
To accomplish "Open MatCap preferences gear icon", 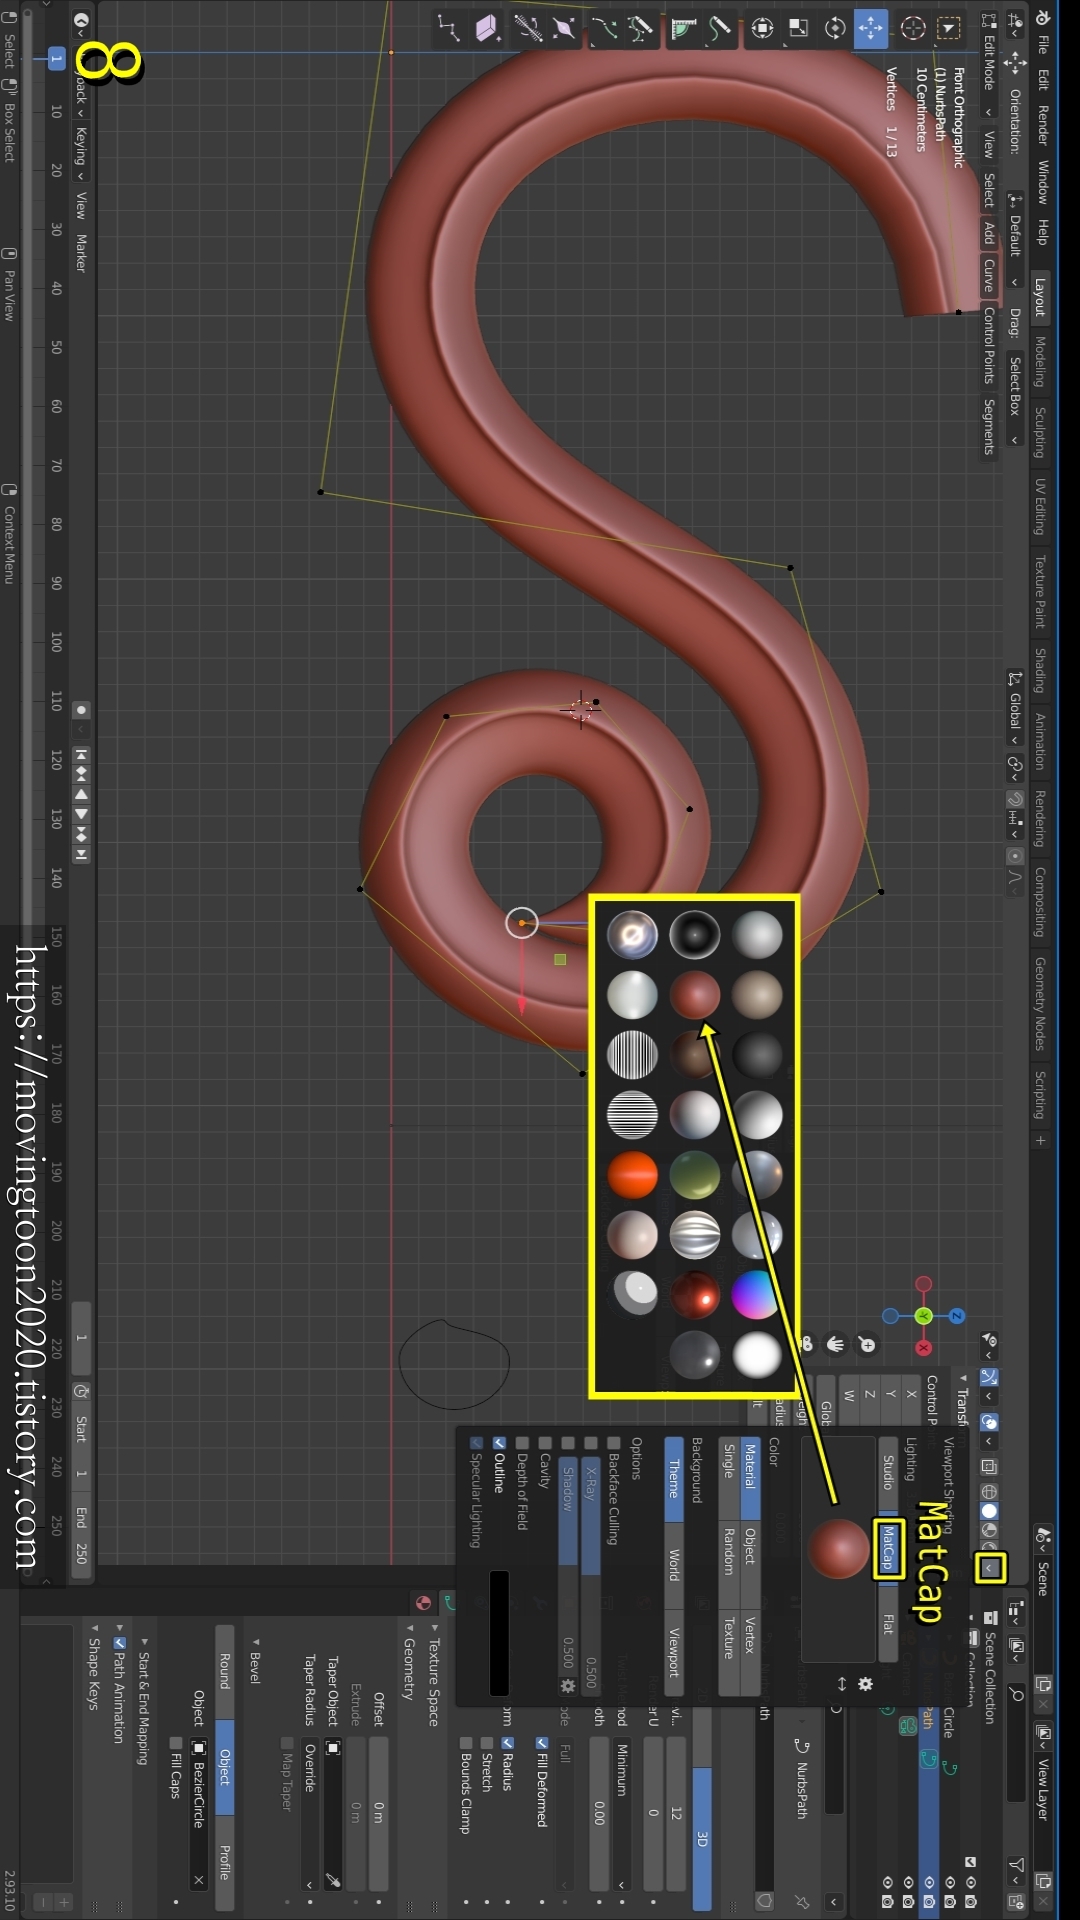I will (x=866, y=1684).
